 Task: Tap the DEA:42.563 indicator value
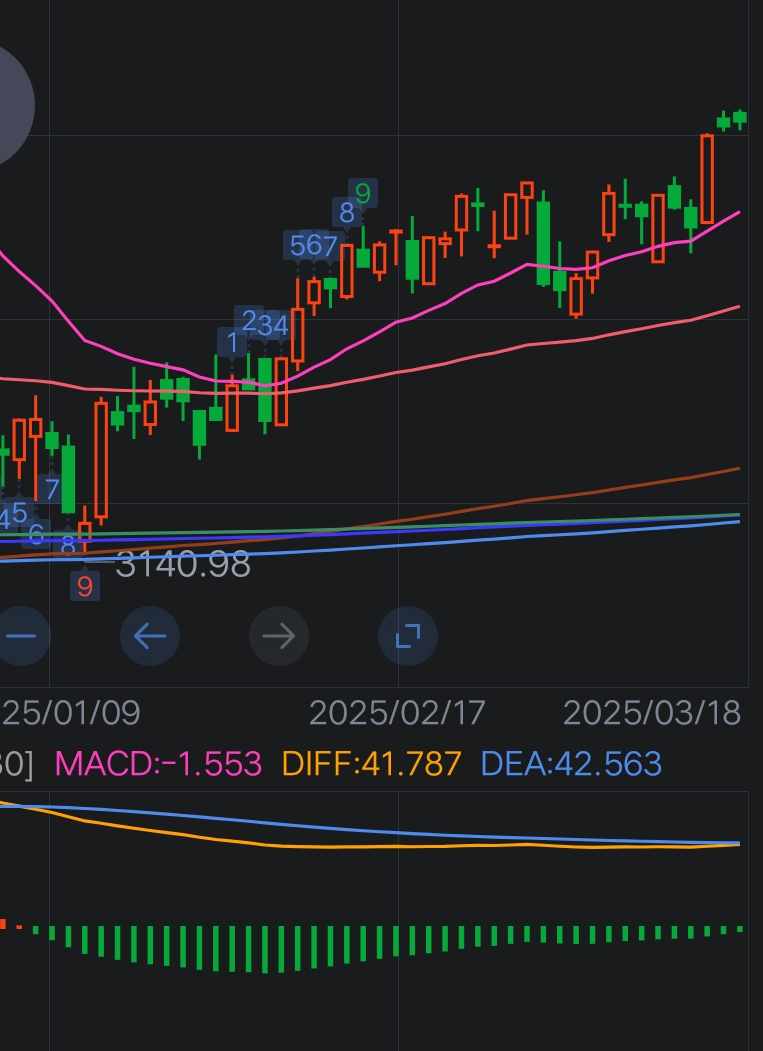tap(572, 763)
